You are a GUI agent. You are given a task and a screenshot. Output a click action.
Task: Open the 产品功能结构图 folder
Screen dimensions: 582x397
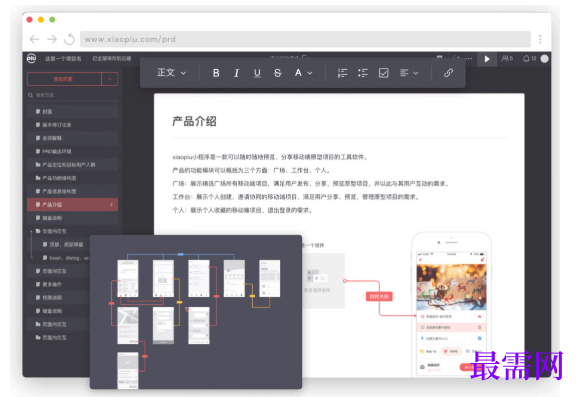pos(72,178)
